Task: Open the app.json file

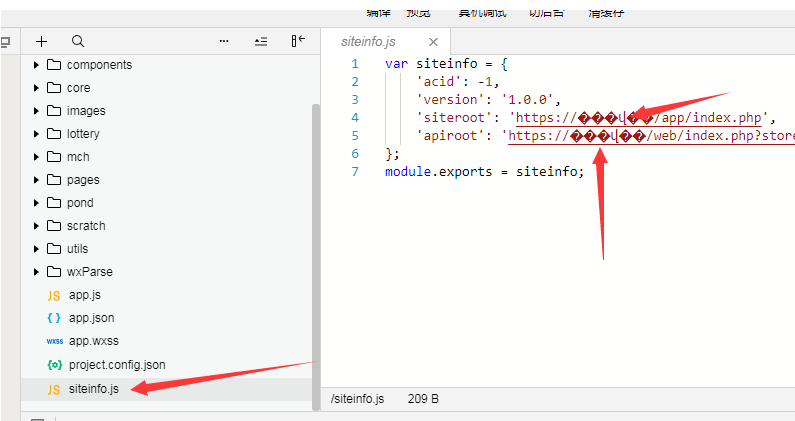Action: click(x=91, y=318)
